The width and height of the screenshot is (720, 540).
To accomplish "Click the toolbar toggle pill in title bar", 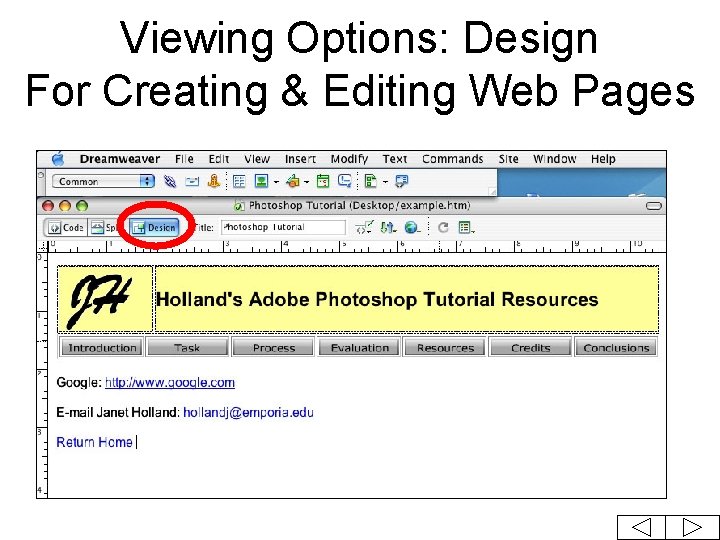I will (x=654, y=206).
